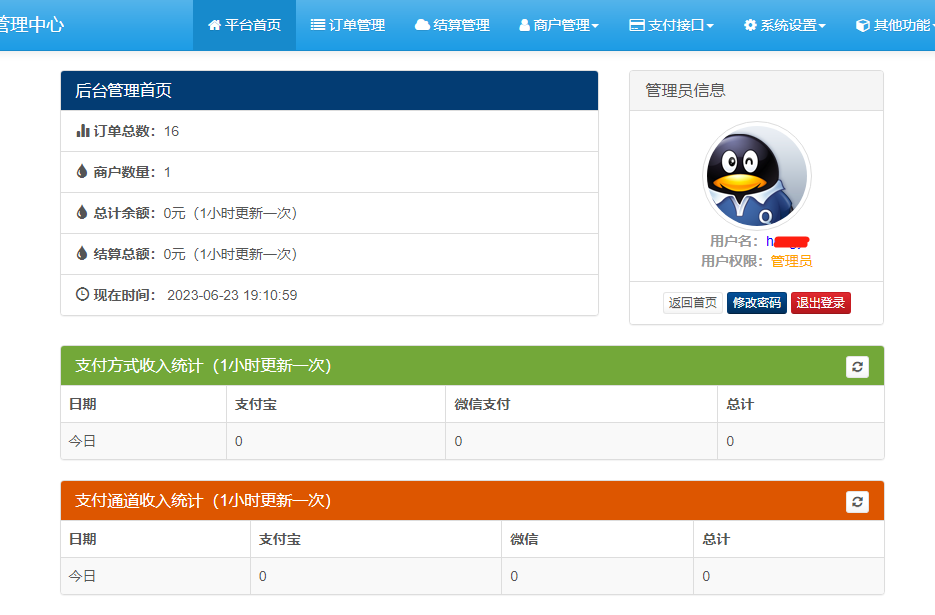Click the red 退出登录 button
The width and height of the screenshot is (935, 615).
(820, 303)
